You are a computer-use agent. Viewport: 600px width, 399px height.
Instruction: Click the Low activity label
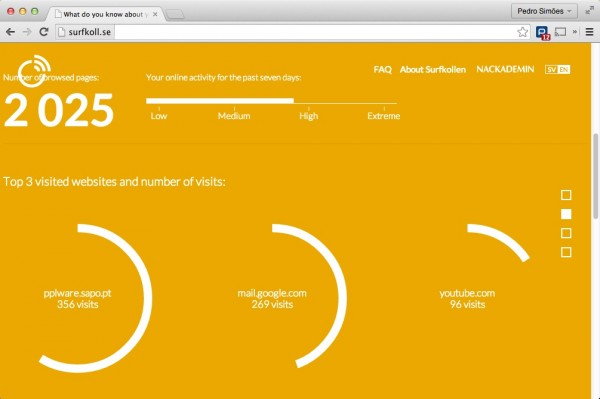click(159, 116)
